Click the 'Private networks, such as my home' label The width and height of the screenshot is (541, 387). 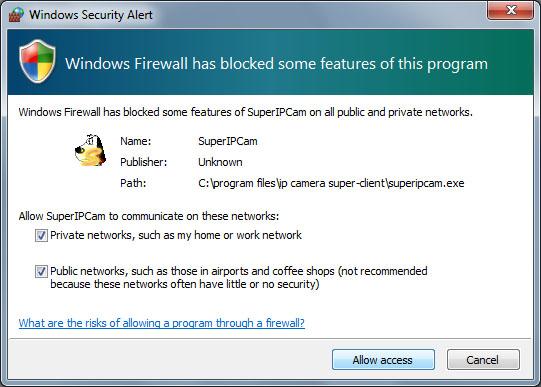click(x=176, y=235)
